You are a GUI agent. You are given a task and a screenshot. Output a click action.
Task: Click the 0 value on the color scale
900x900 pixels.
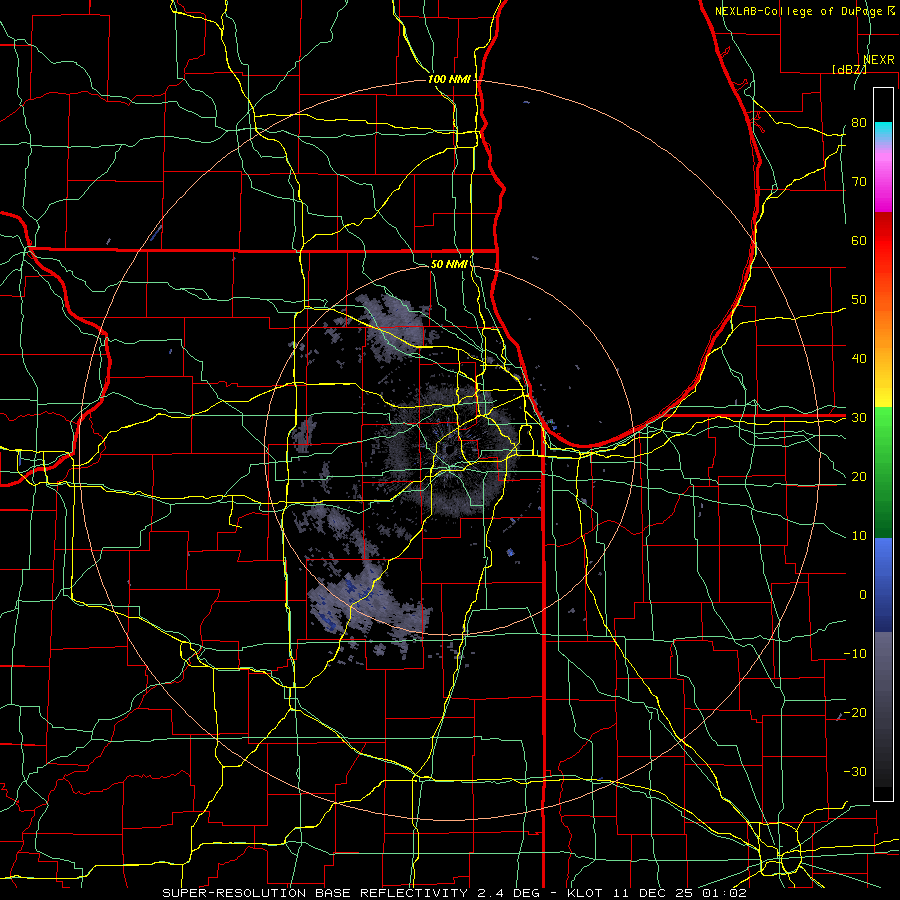point(863,595)
